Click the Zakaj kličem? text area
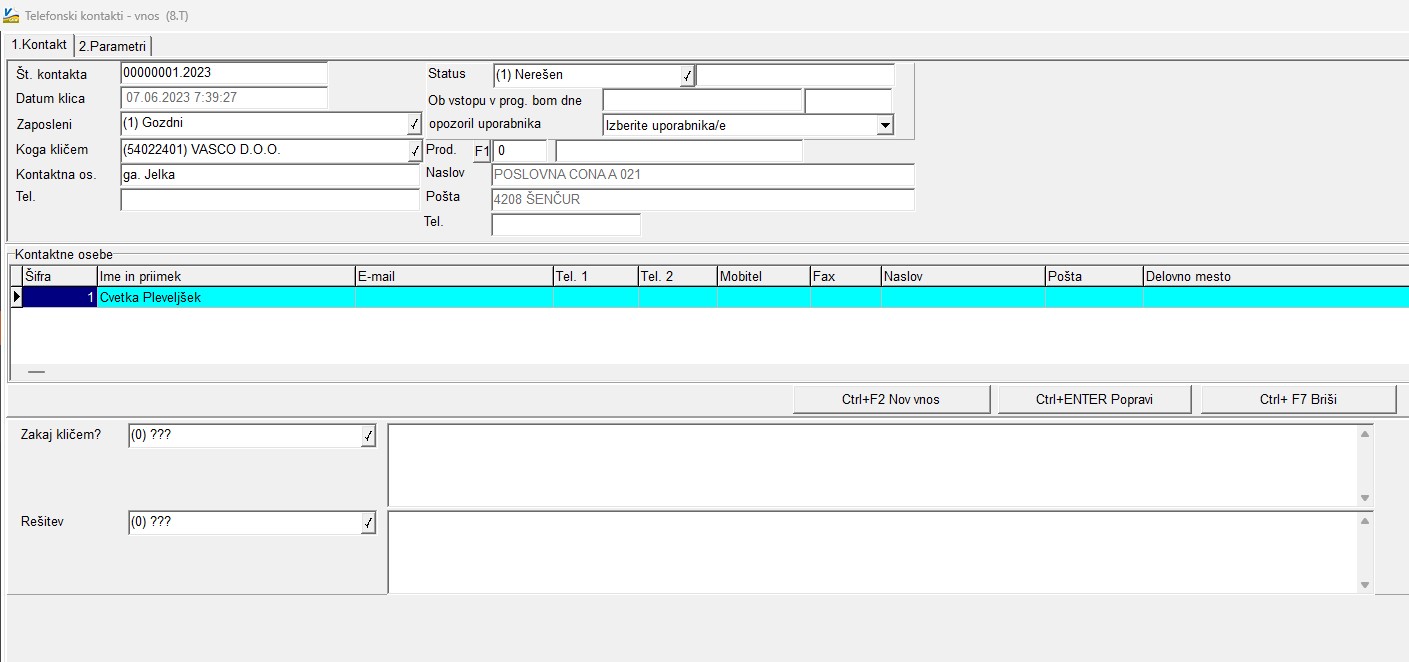Viewport: 1409px width, 662px height. [x=873, y=465]
